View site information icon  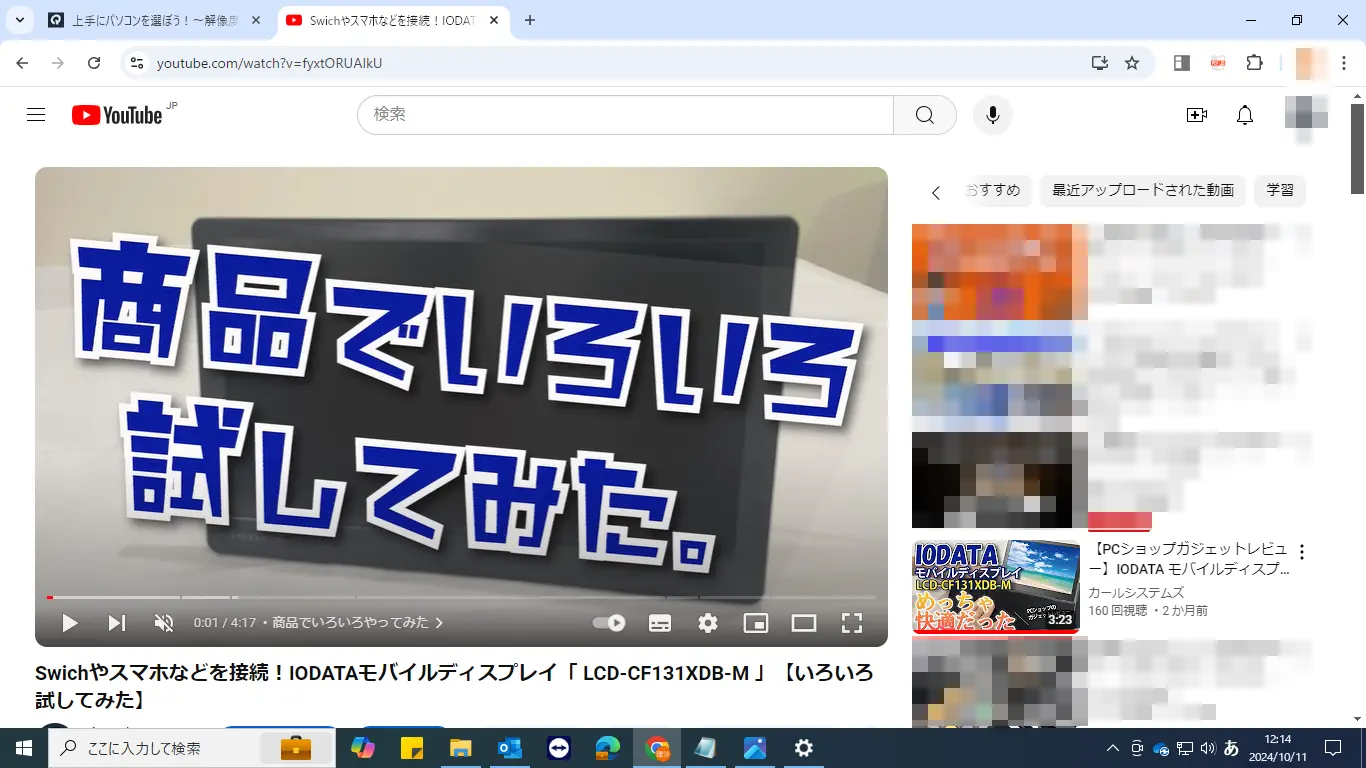[x=138, y=63]
